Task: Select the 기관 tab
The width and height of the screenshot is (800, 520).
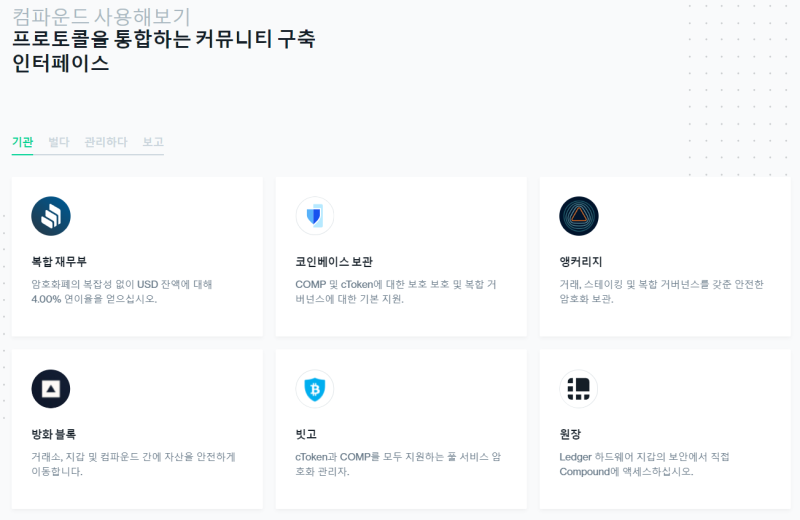Action: 22,142
